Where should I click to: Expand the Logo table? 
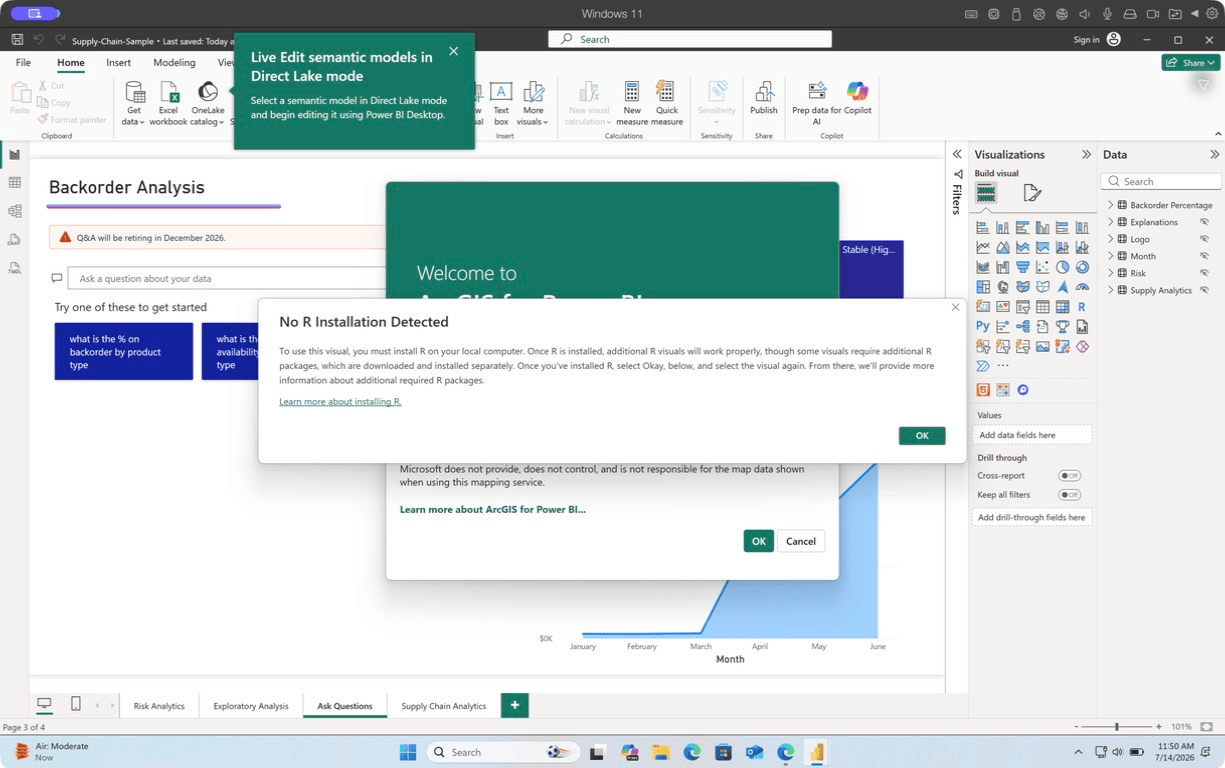1110,239
